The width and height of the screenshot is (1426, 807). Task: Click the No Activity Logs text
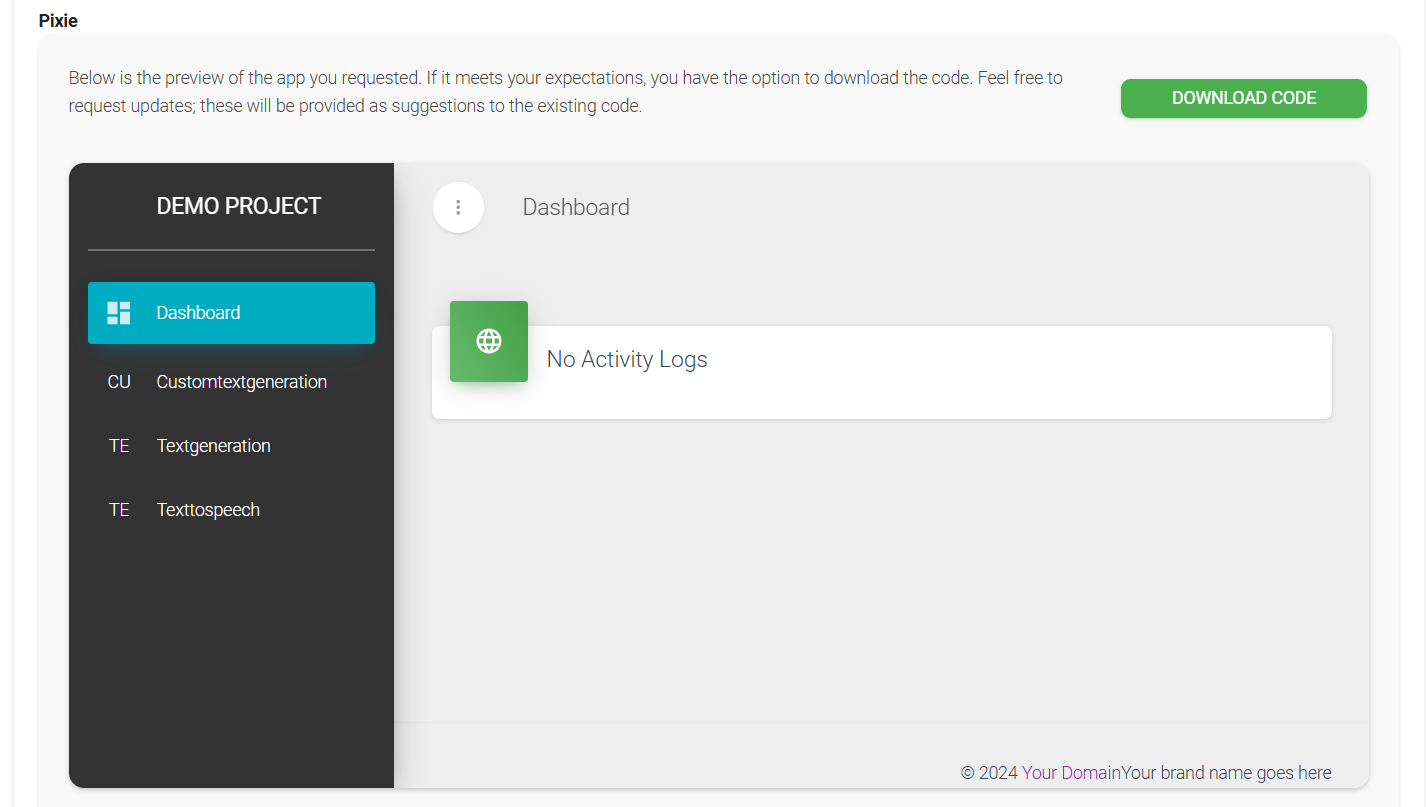627,359
